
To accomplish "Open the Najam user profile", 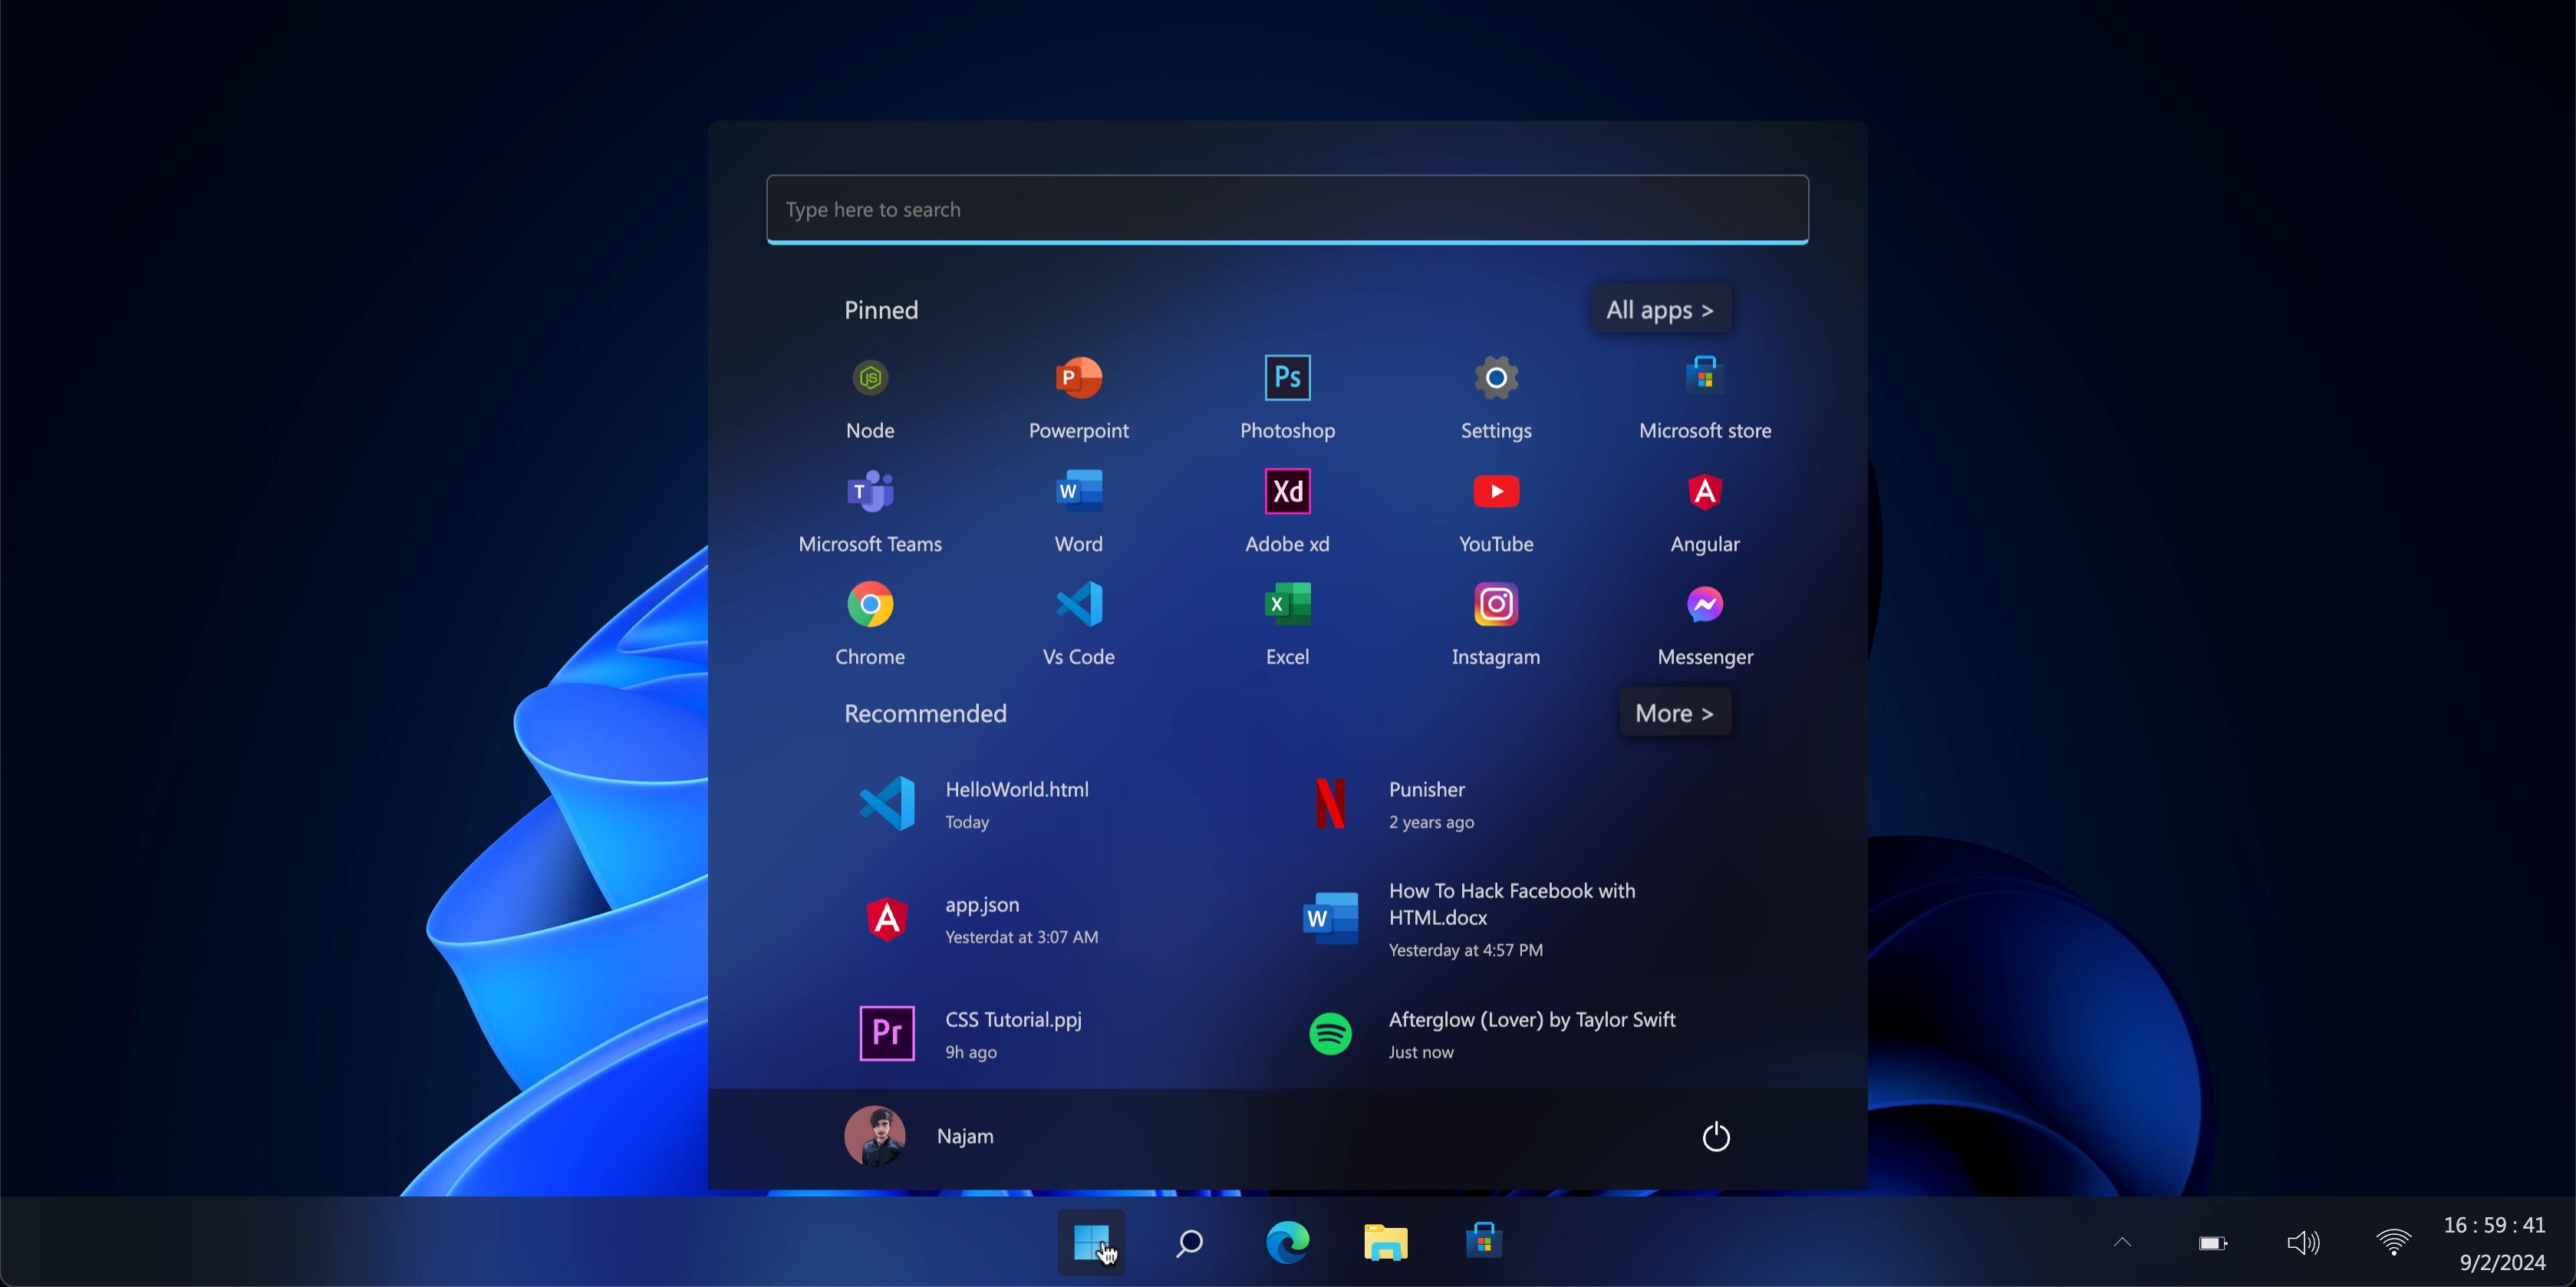I will coord(919,1136).
